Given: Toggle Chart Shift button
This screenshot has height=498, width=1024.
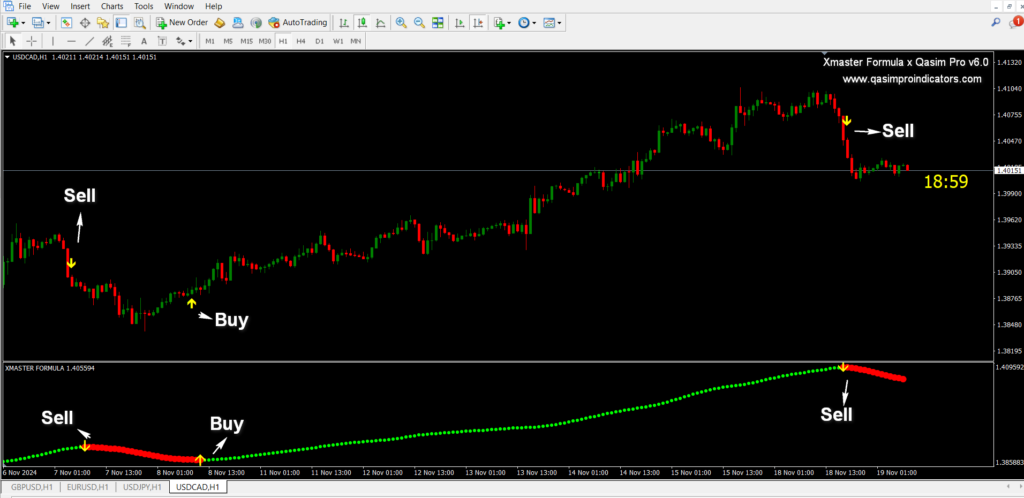Looking at the screenshot, I should [479, 23].
